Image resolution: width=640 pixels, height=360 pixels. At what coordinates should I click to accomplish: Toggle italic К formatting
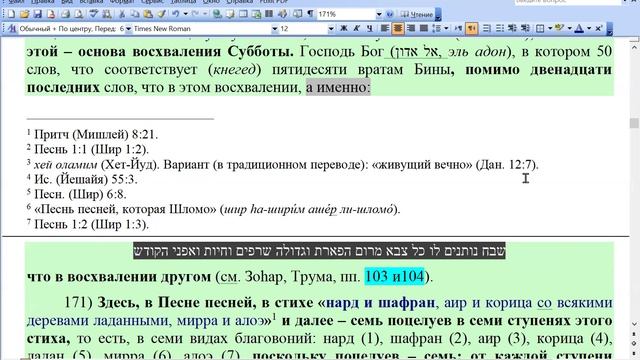[356, 29]
